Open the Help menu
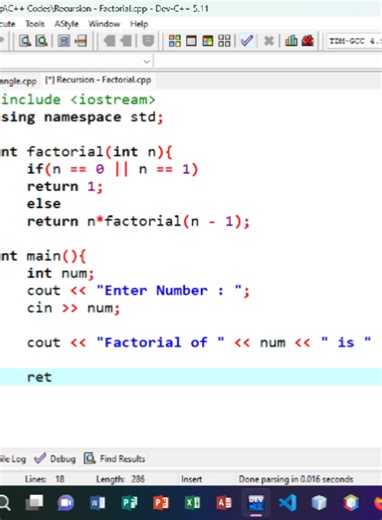This screenshot has width=382, height=520. [x=139, y=24]
